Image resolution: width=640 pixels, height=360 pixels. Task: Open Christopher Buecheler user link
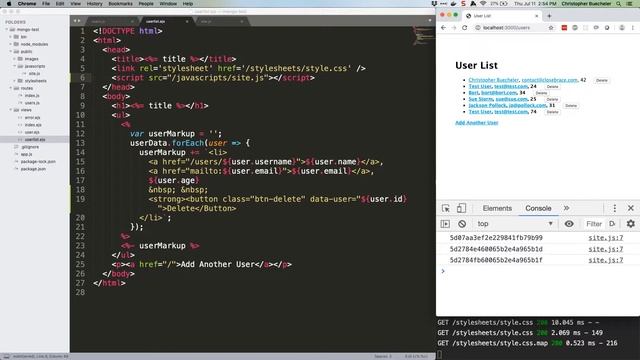point(493,80)
